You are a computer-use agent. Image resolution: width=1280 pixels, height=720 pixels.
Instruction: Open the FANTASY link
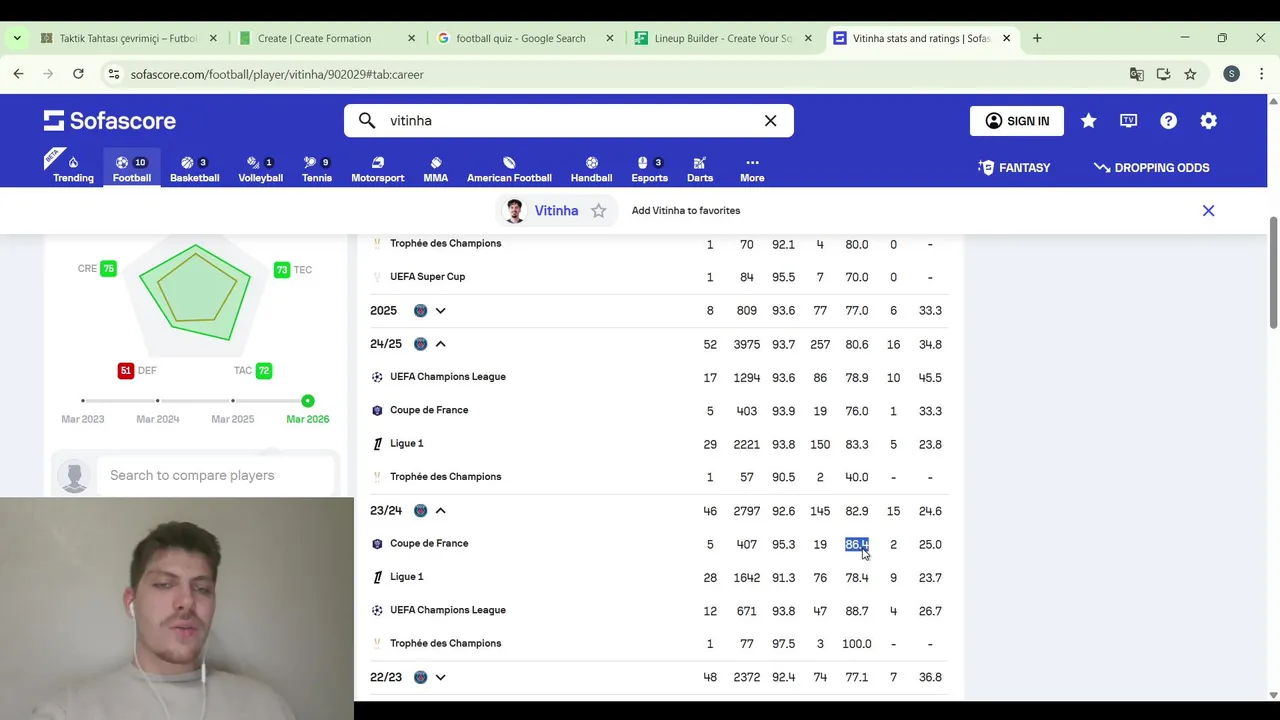click(x=1014, y=168)
